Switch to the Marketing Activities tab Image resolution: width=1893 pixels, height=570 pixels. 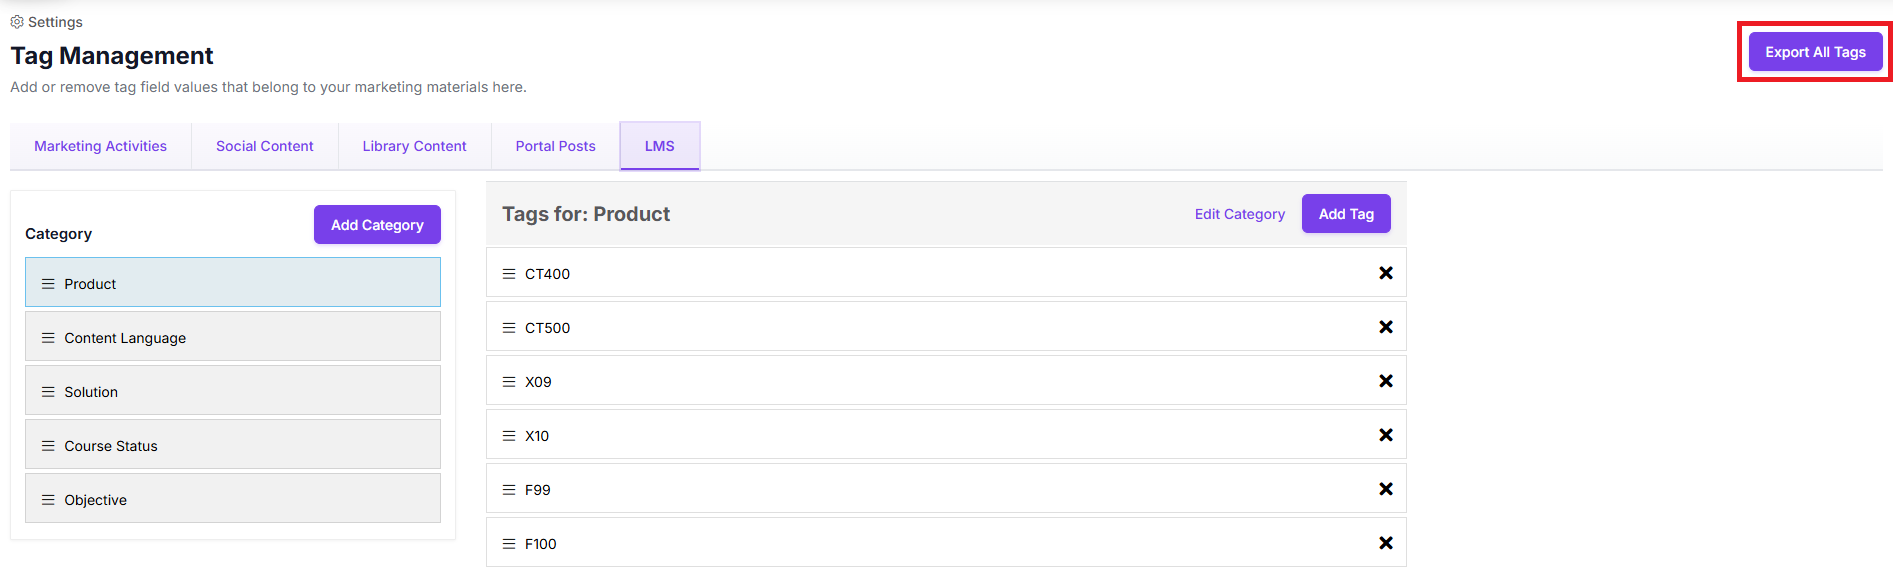click(x=100, y=146)
